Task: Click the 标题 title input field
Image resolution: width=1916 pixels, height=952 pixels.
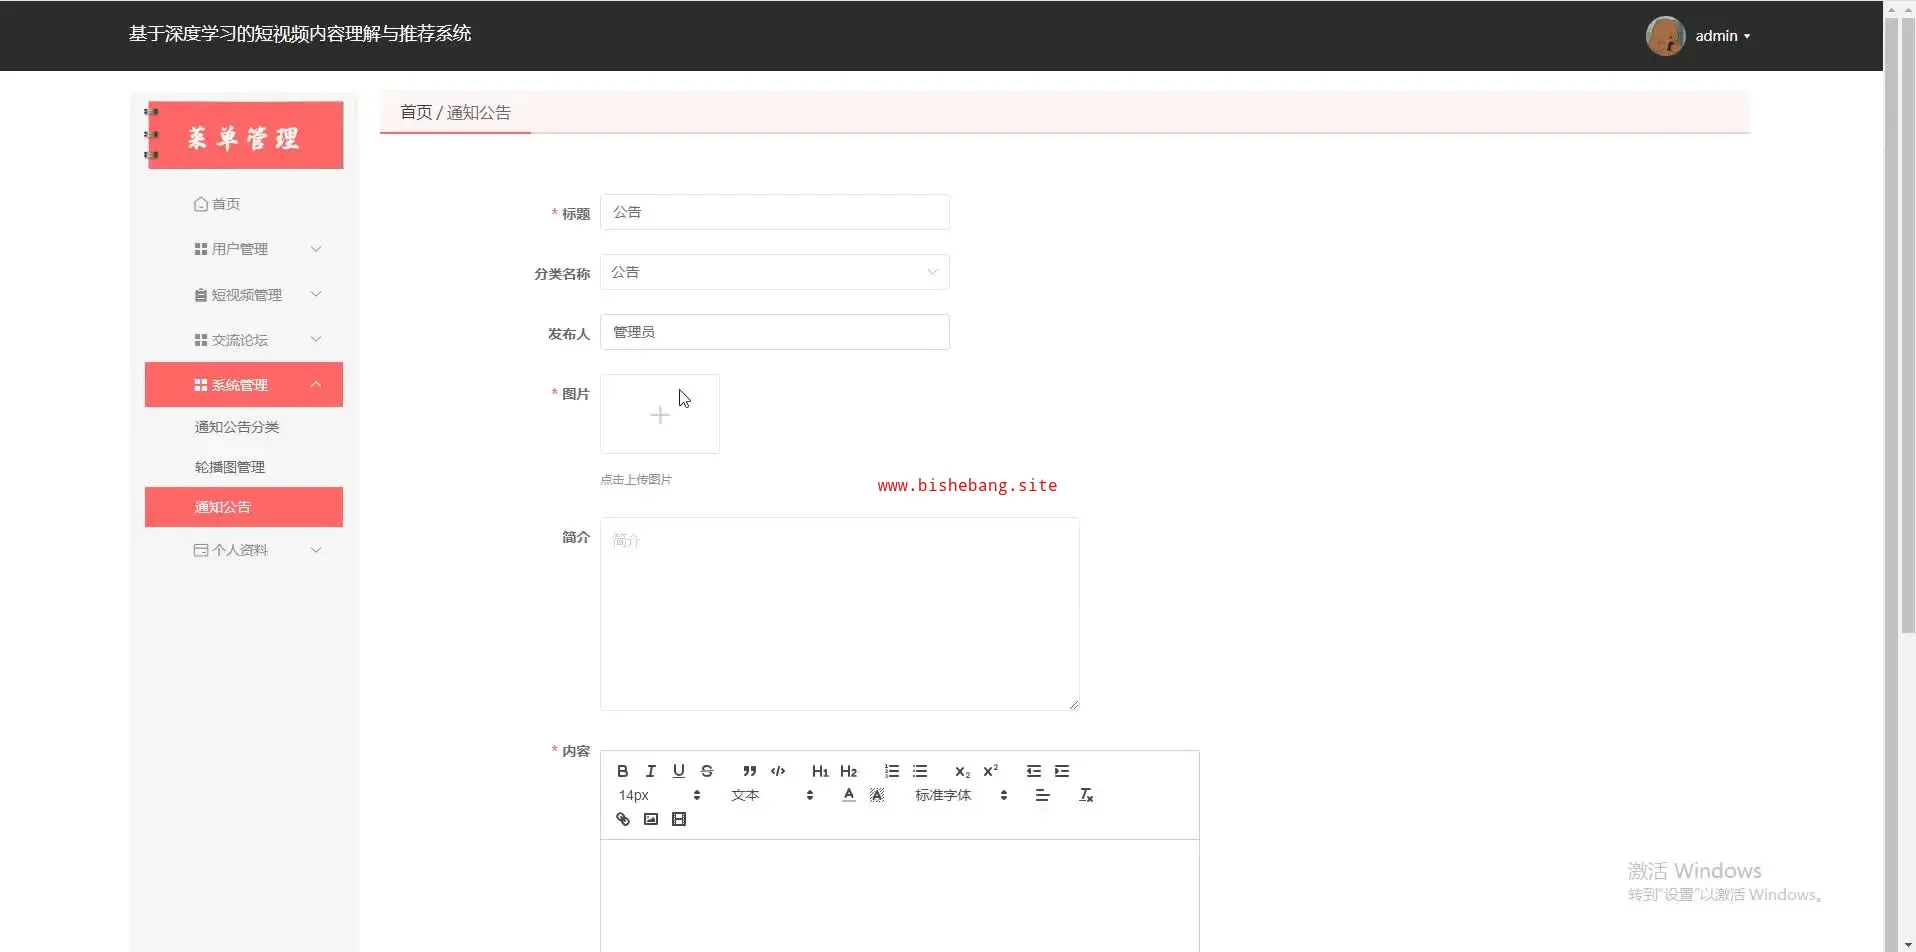Action: 775,212
